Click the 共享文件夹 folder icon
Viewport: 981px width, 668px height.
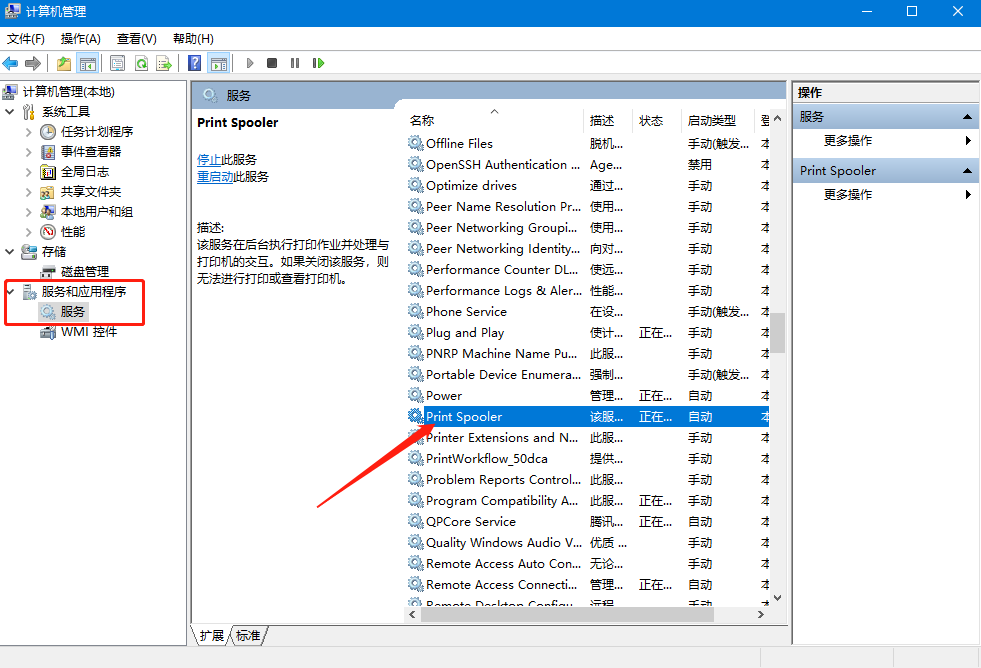[48, 192]
